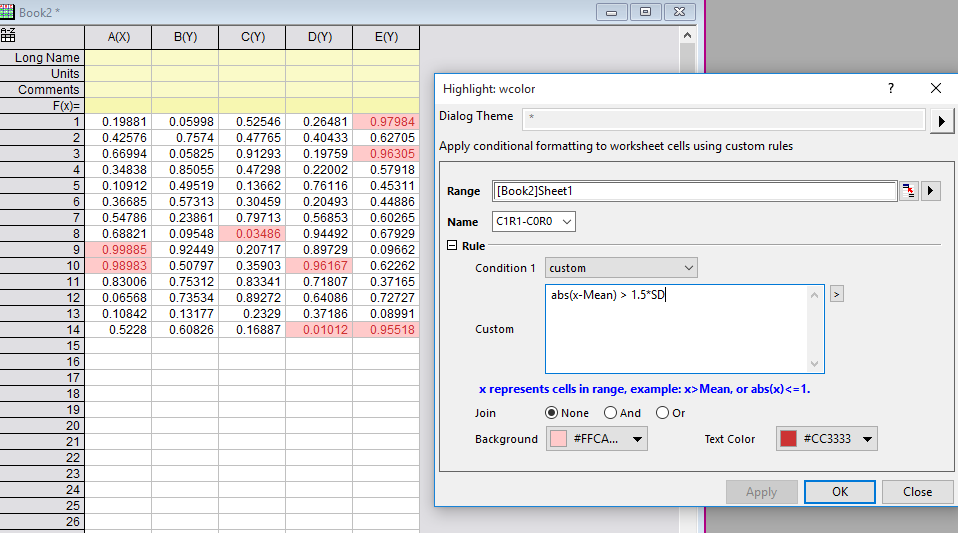The width and height of the screenshot is (958, 533).
Task: Select column header E(Y)
Action: click(386, 37)
